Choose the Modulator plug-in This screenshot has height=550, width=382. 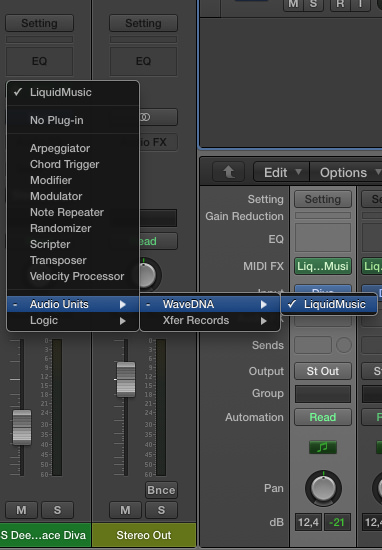pos(73,196)
